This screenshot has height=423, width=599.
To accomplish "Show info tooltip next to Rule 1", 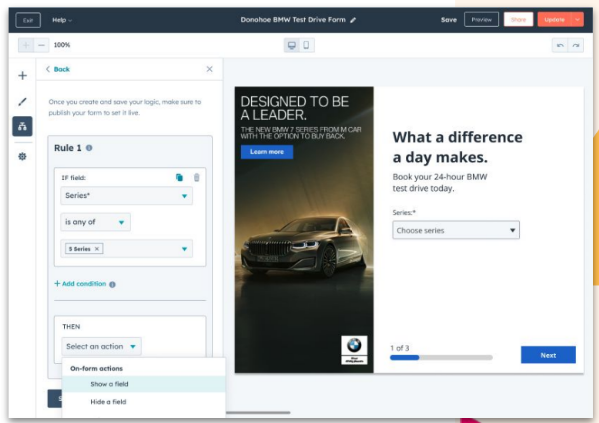I will coord(89,148).
